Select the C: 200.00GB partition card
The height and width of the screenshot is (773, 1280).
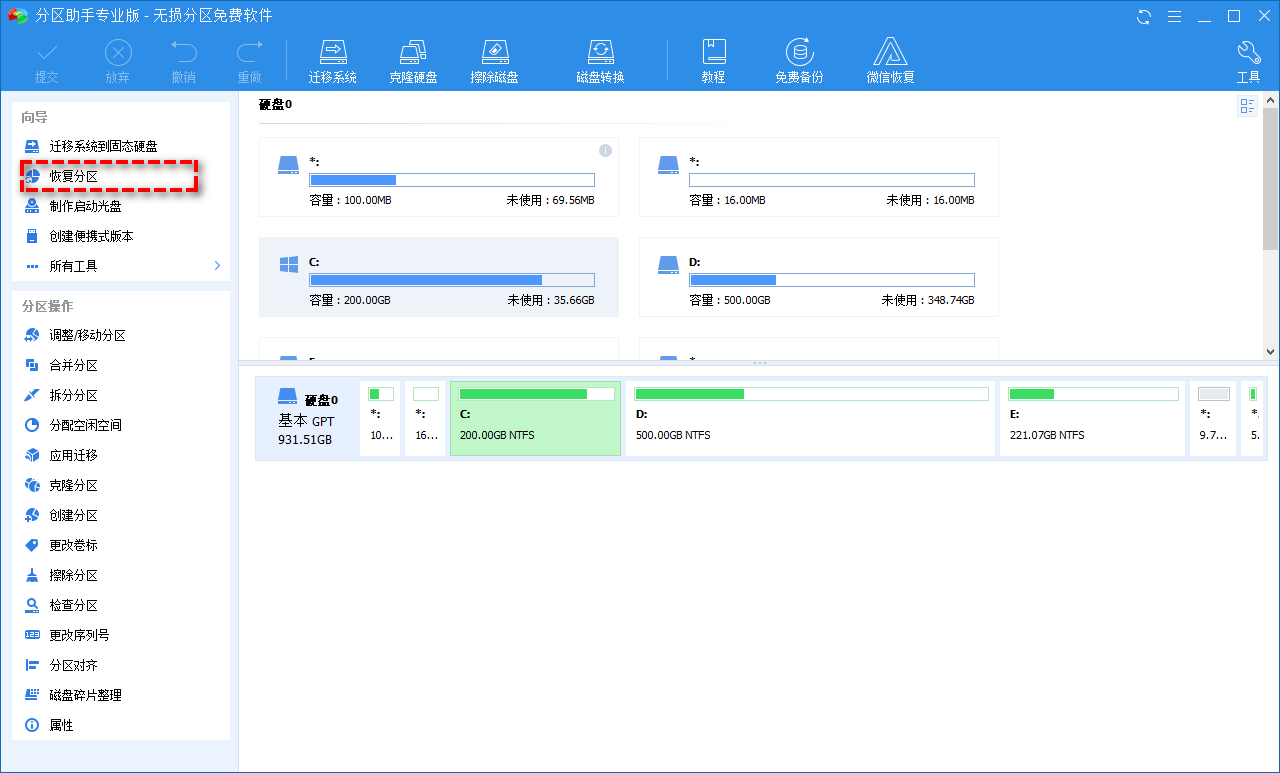pyautogui.click(x=439, y=277)
